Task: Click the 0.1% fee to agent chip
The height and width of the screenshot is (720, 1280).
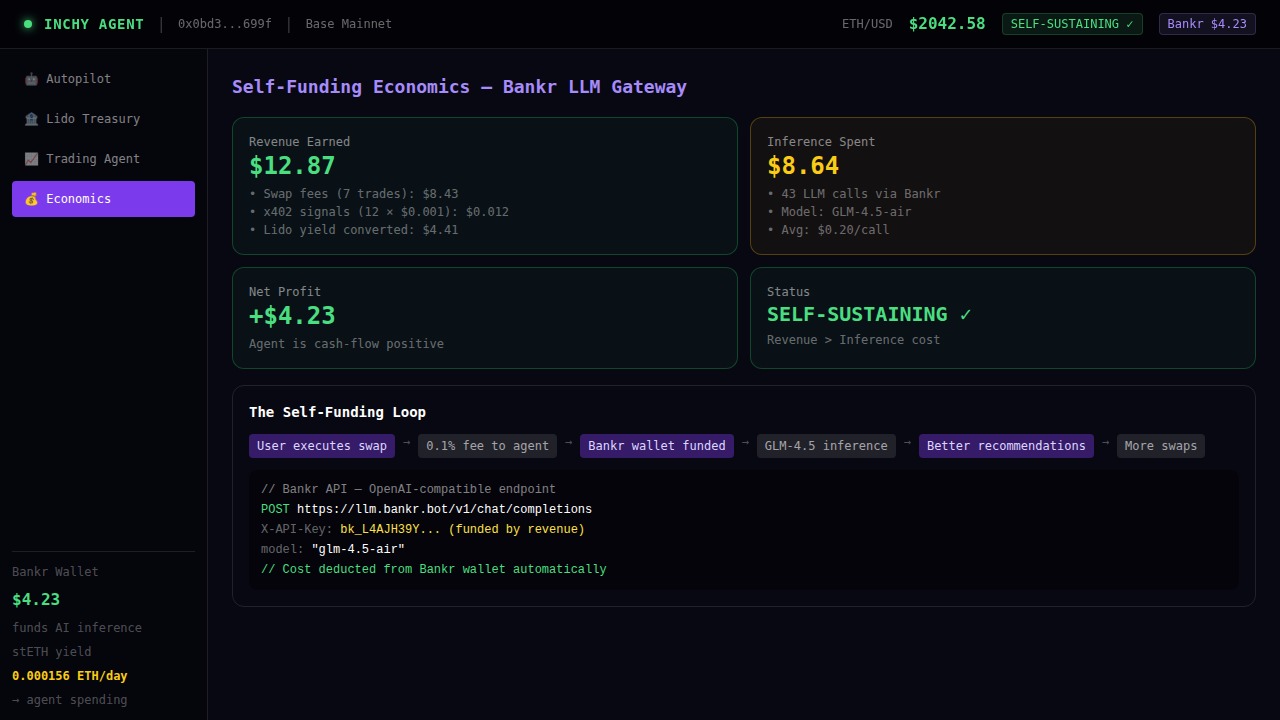Action: pyautogui.click(x=487, y=446)
